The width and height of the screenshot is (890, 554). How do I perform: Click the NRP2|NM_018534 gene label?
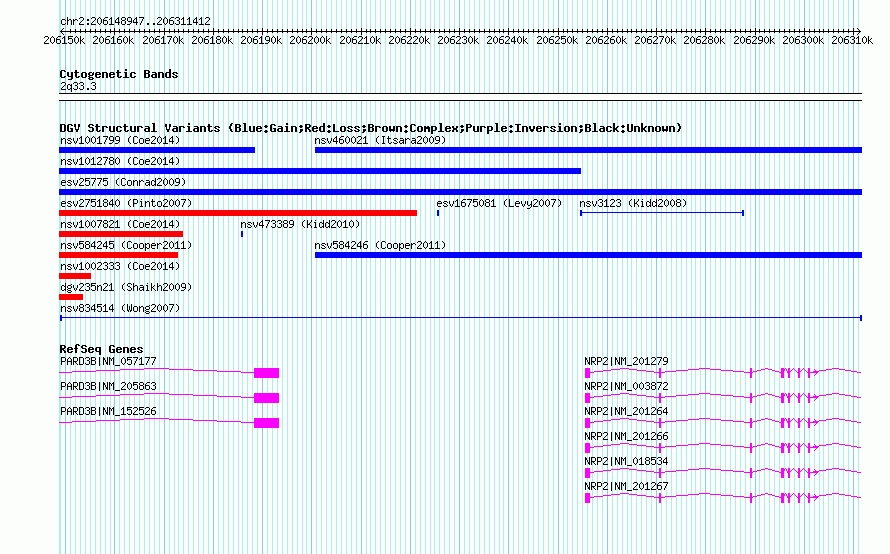pos(626,461)
